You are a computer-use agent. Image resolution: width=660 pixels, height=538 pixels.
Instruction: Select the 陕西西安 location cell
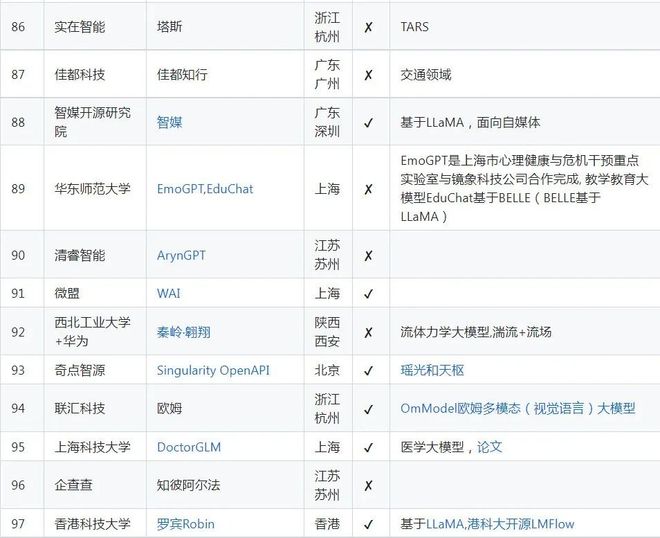[327, 332]
